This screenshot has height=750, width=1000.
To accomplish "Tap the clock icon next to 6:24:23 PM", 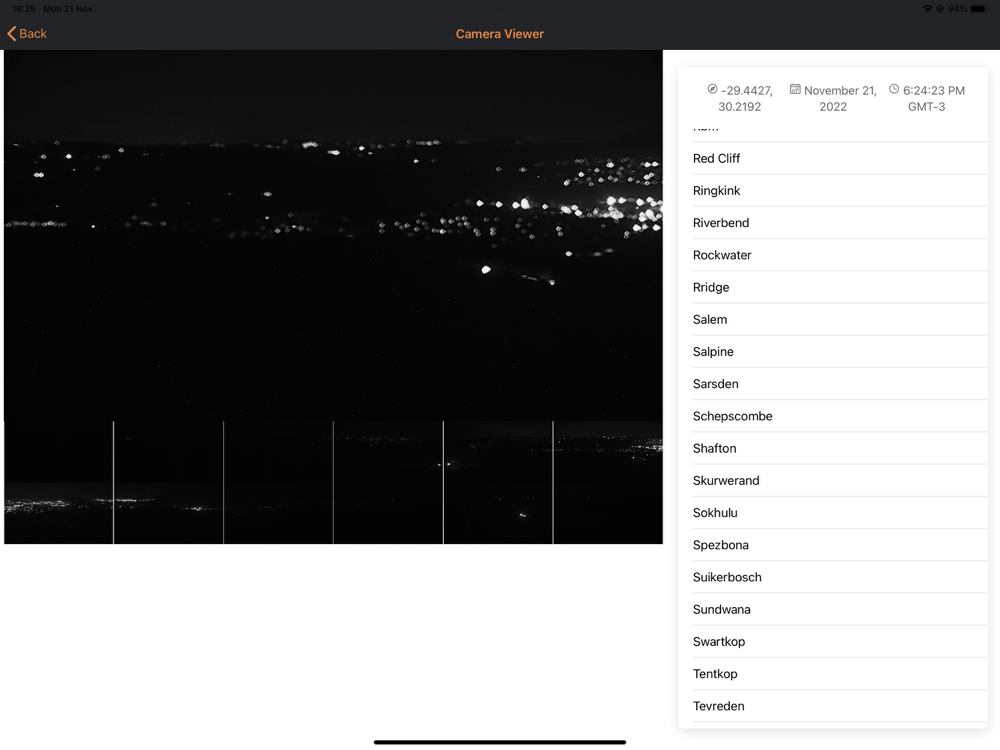I will click(x=894, y=89).
